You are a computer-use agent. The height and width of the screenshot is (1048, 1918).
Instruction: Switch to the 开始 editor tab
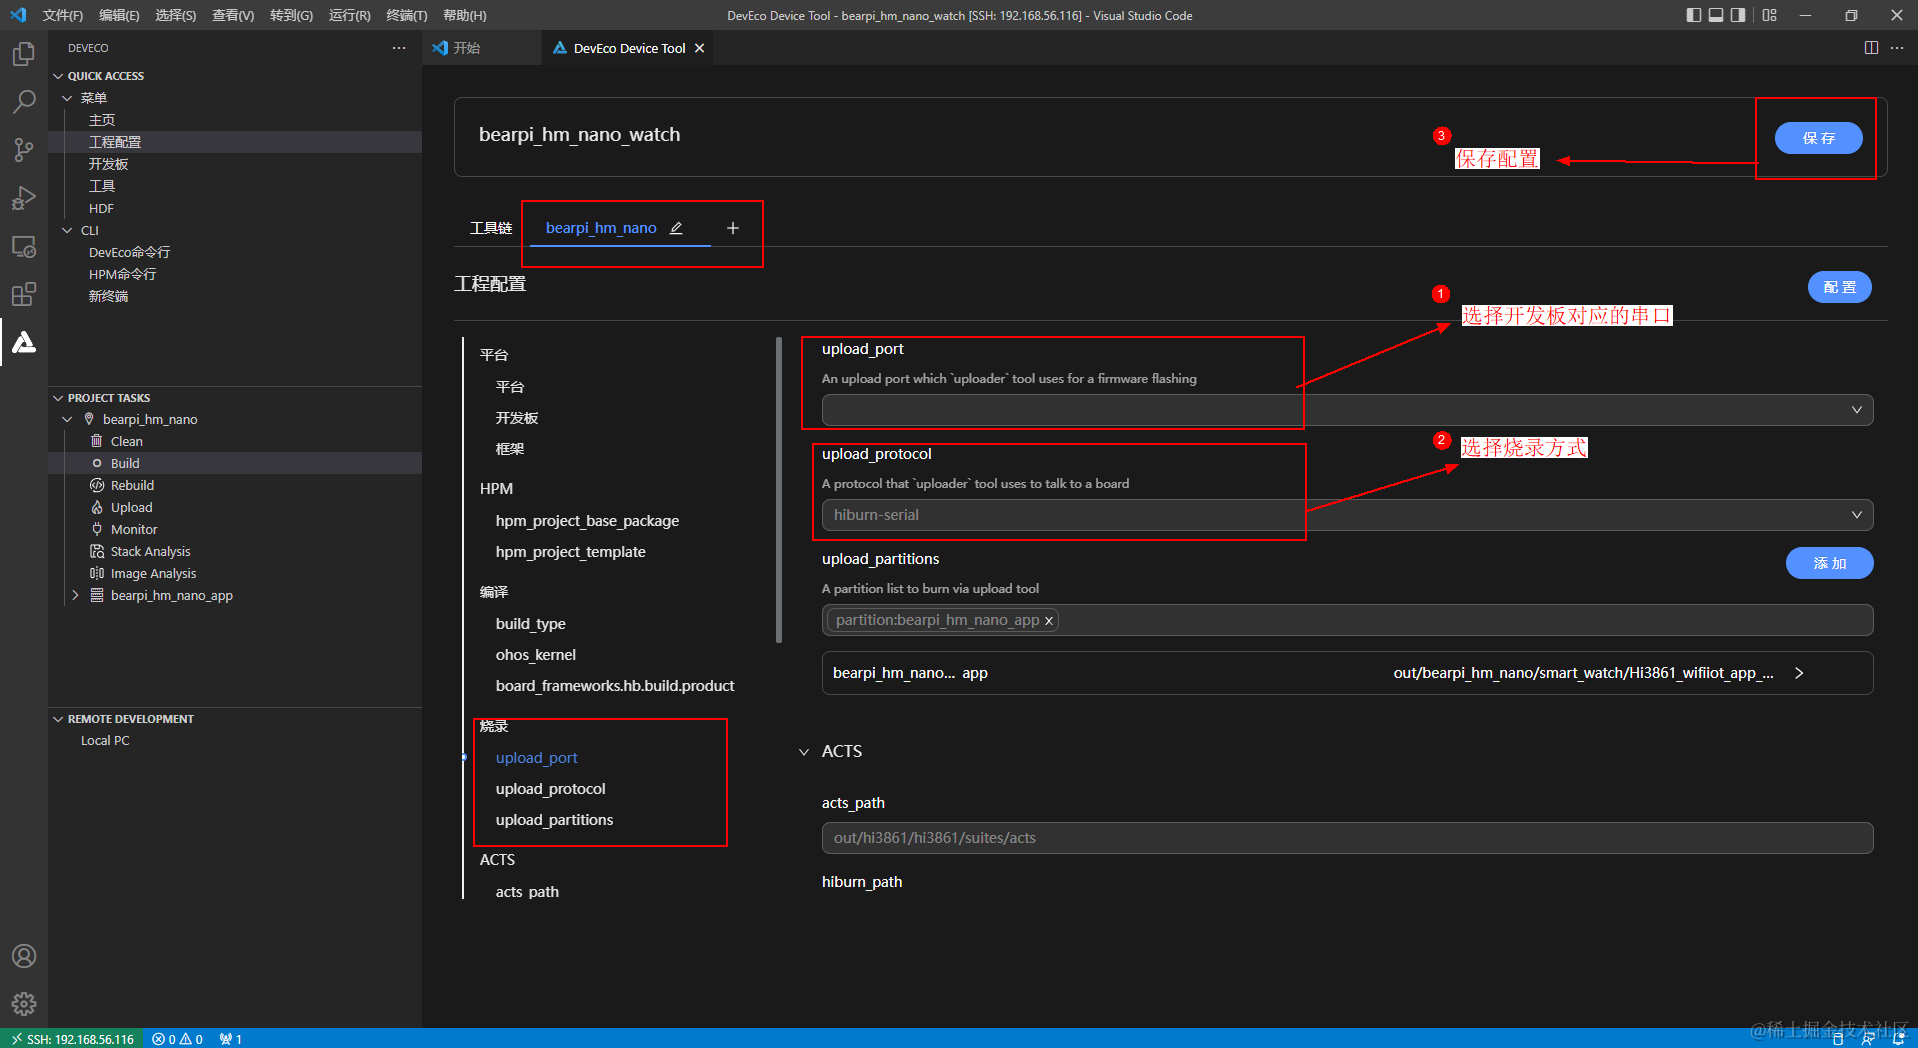point(467,48)
